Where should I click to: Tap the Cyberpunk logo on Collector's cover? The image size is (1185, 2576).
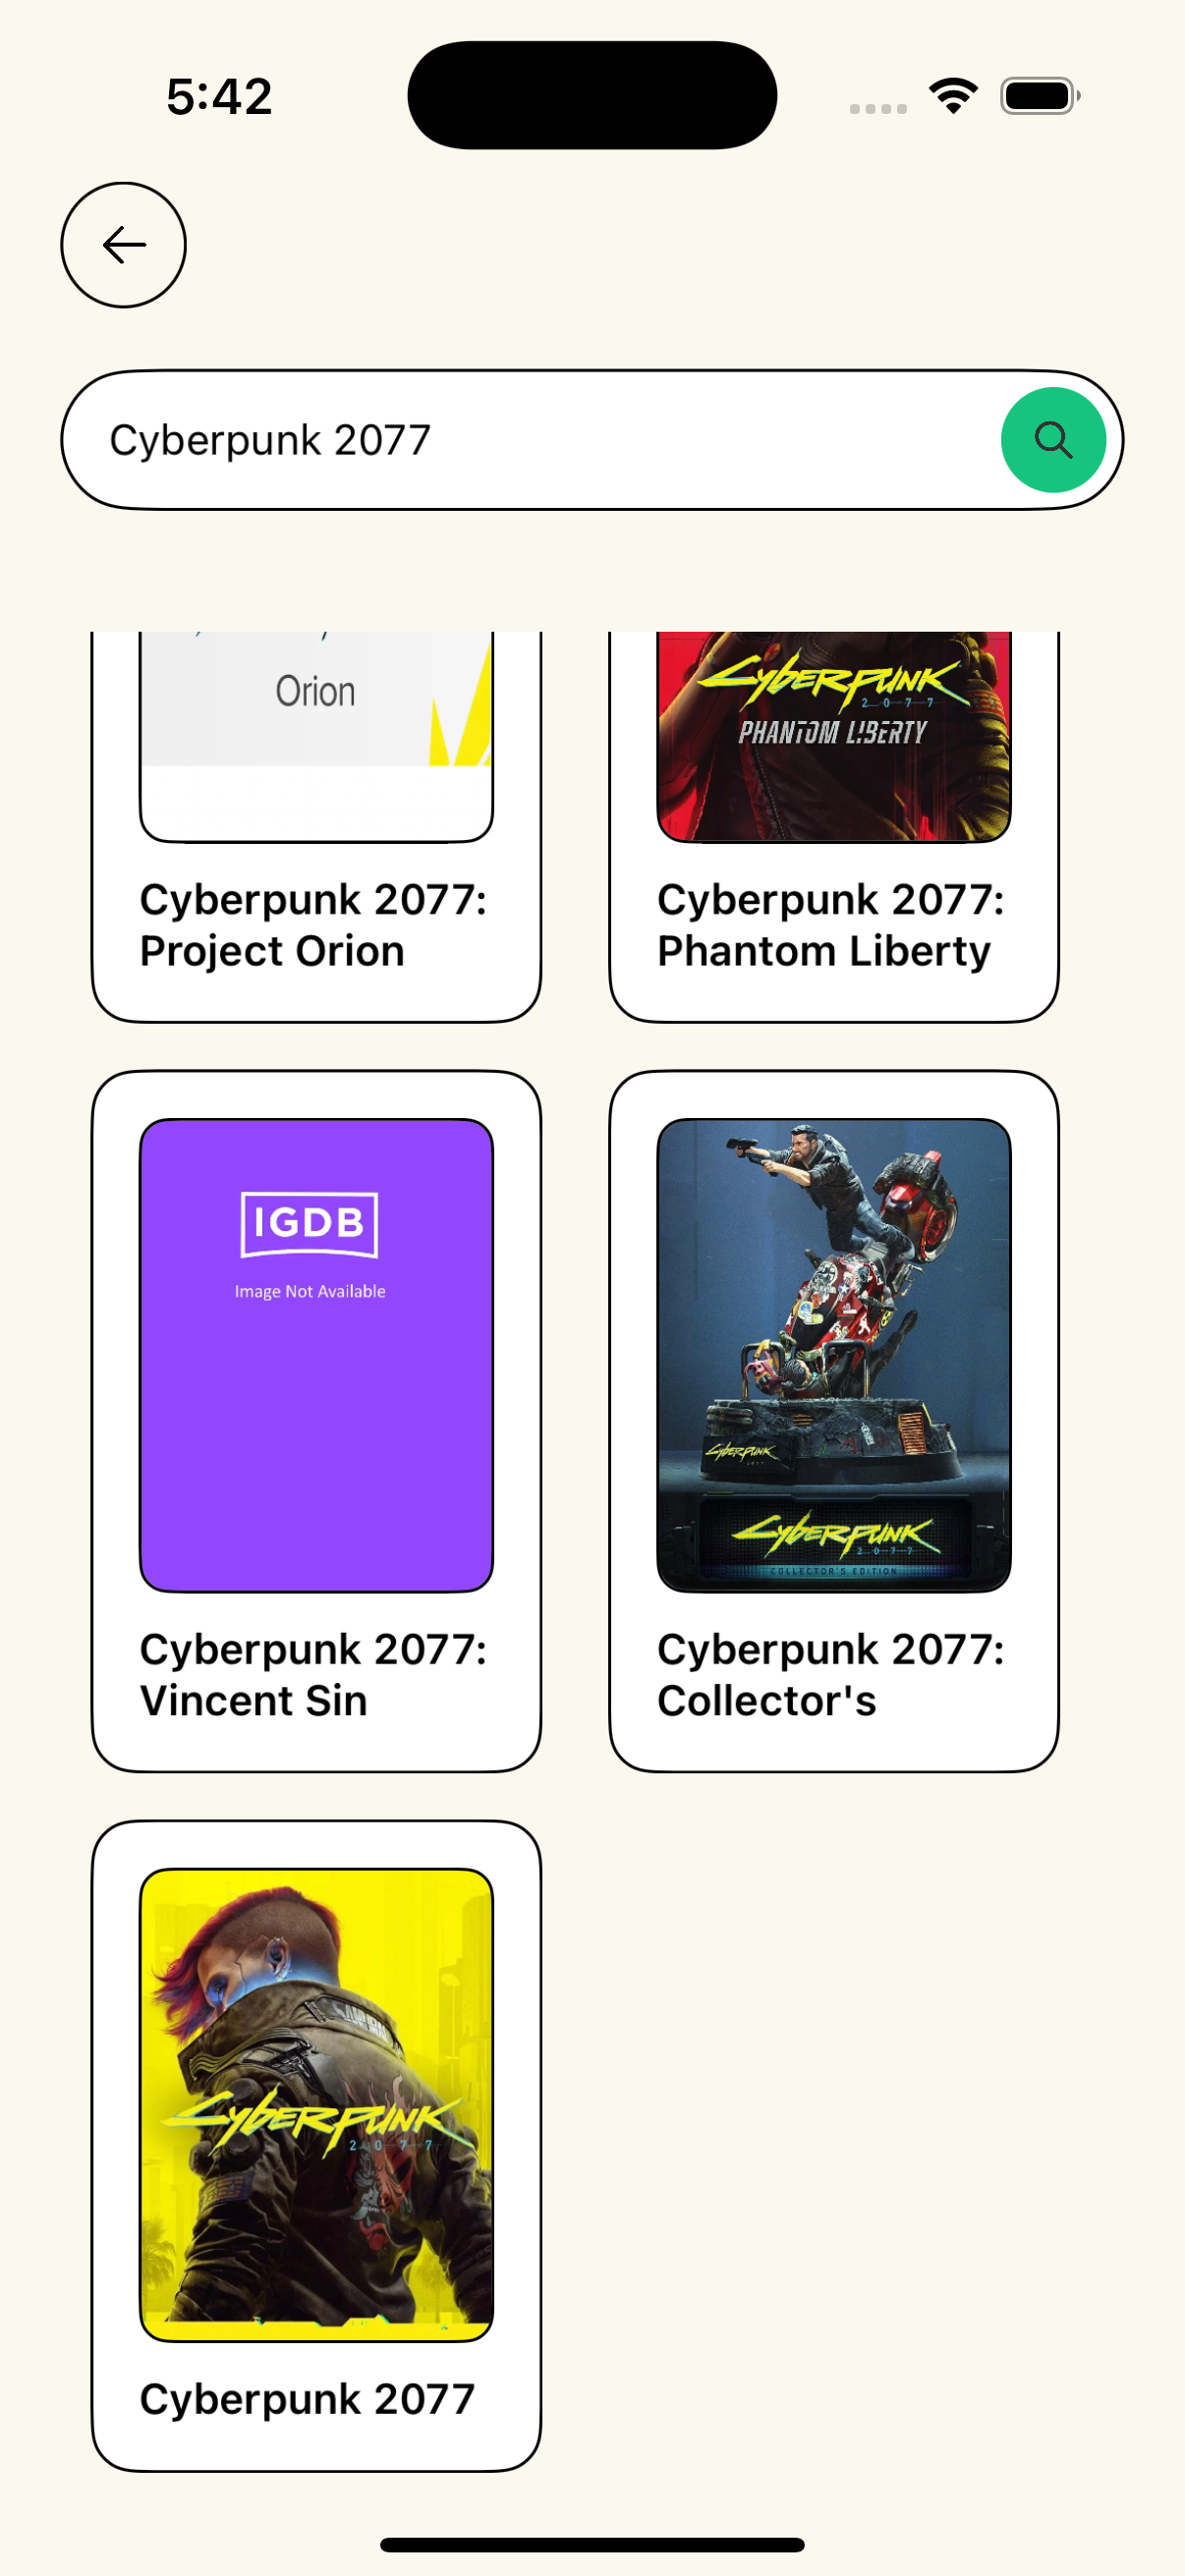[834, 1534]
